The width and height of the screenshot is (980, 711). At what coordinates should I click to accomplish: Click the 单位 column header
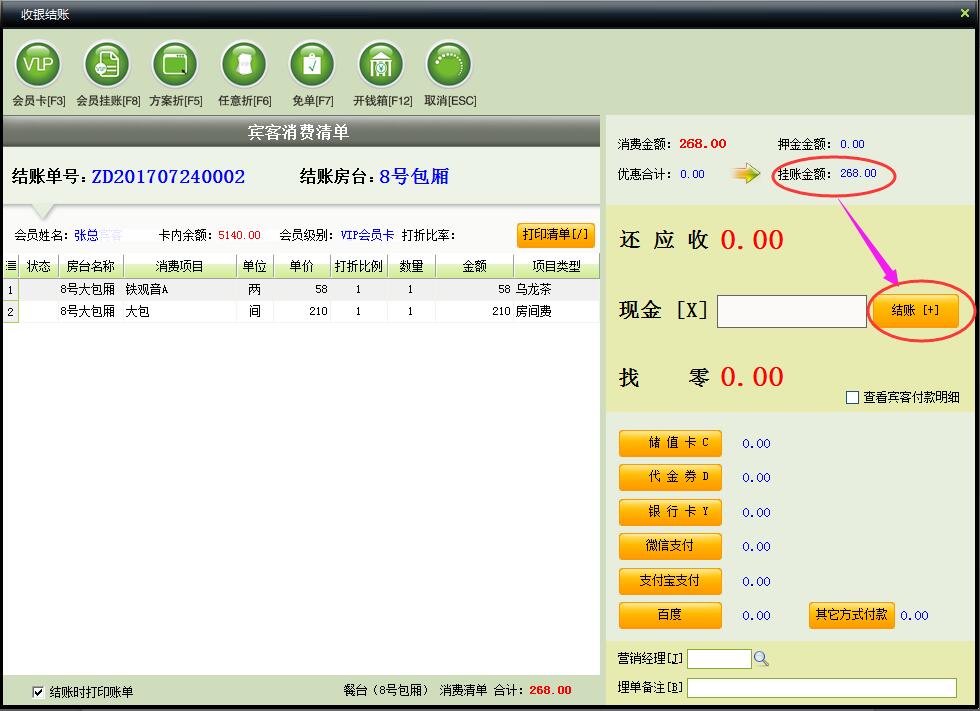(255, 266)
